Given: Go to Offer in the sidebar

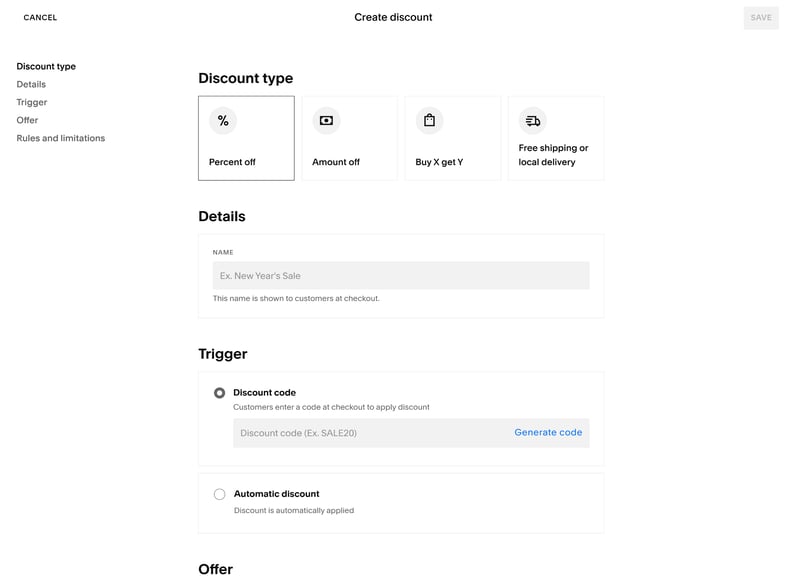Looking at the screenshot, I should (27, 120).
